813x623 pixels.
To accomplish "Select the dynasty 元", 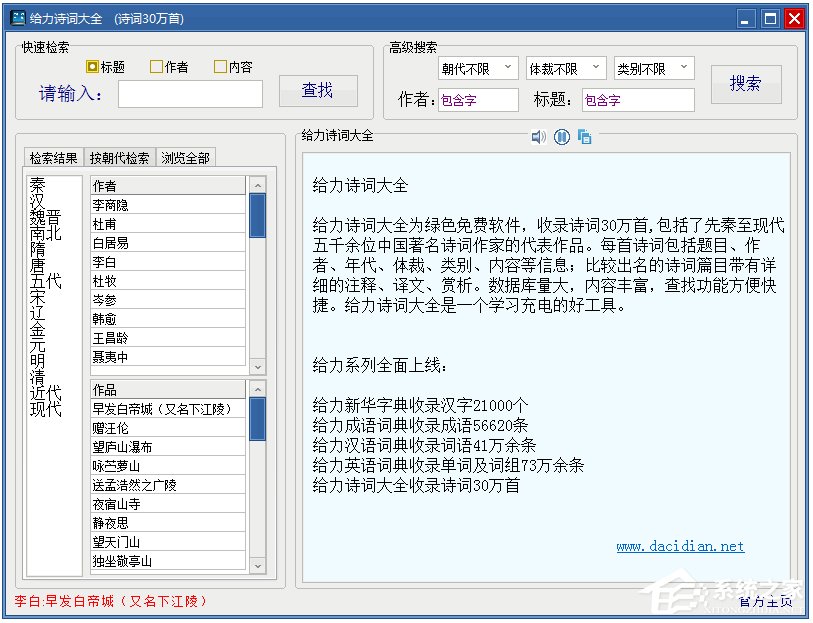I will click(x=38, y=345).
